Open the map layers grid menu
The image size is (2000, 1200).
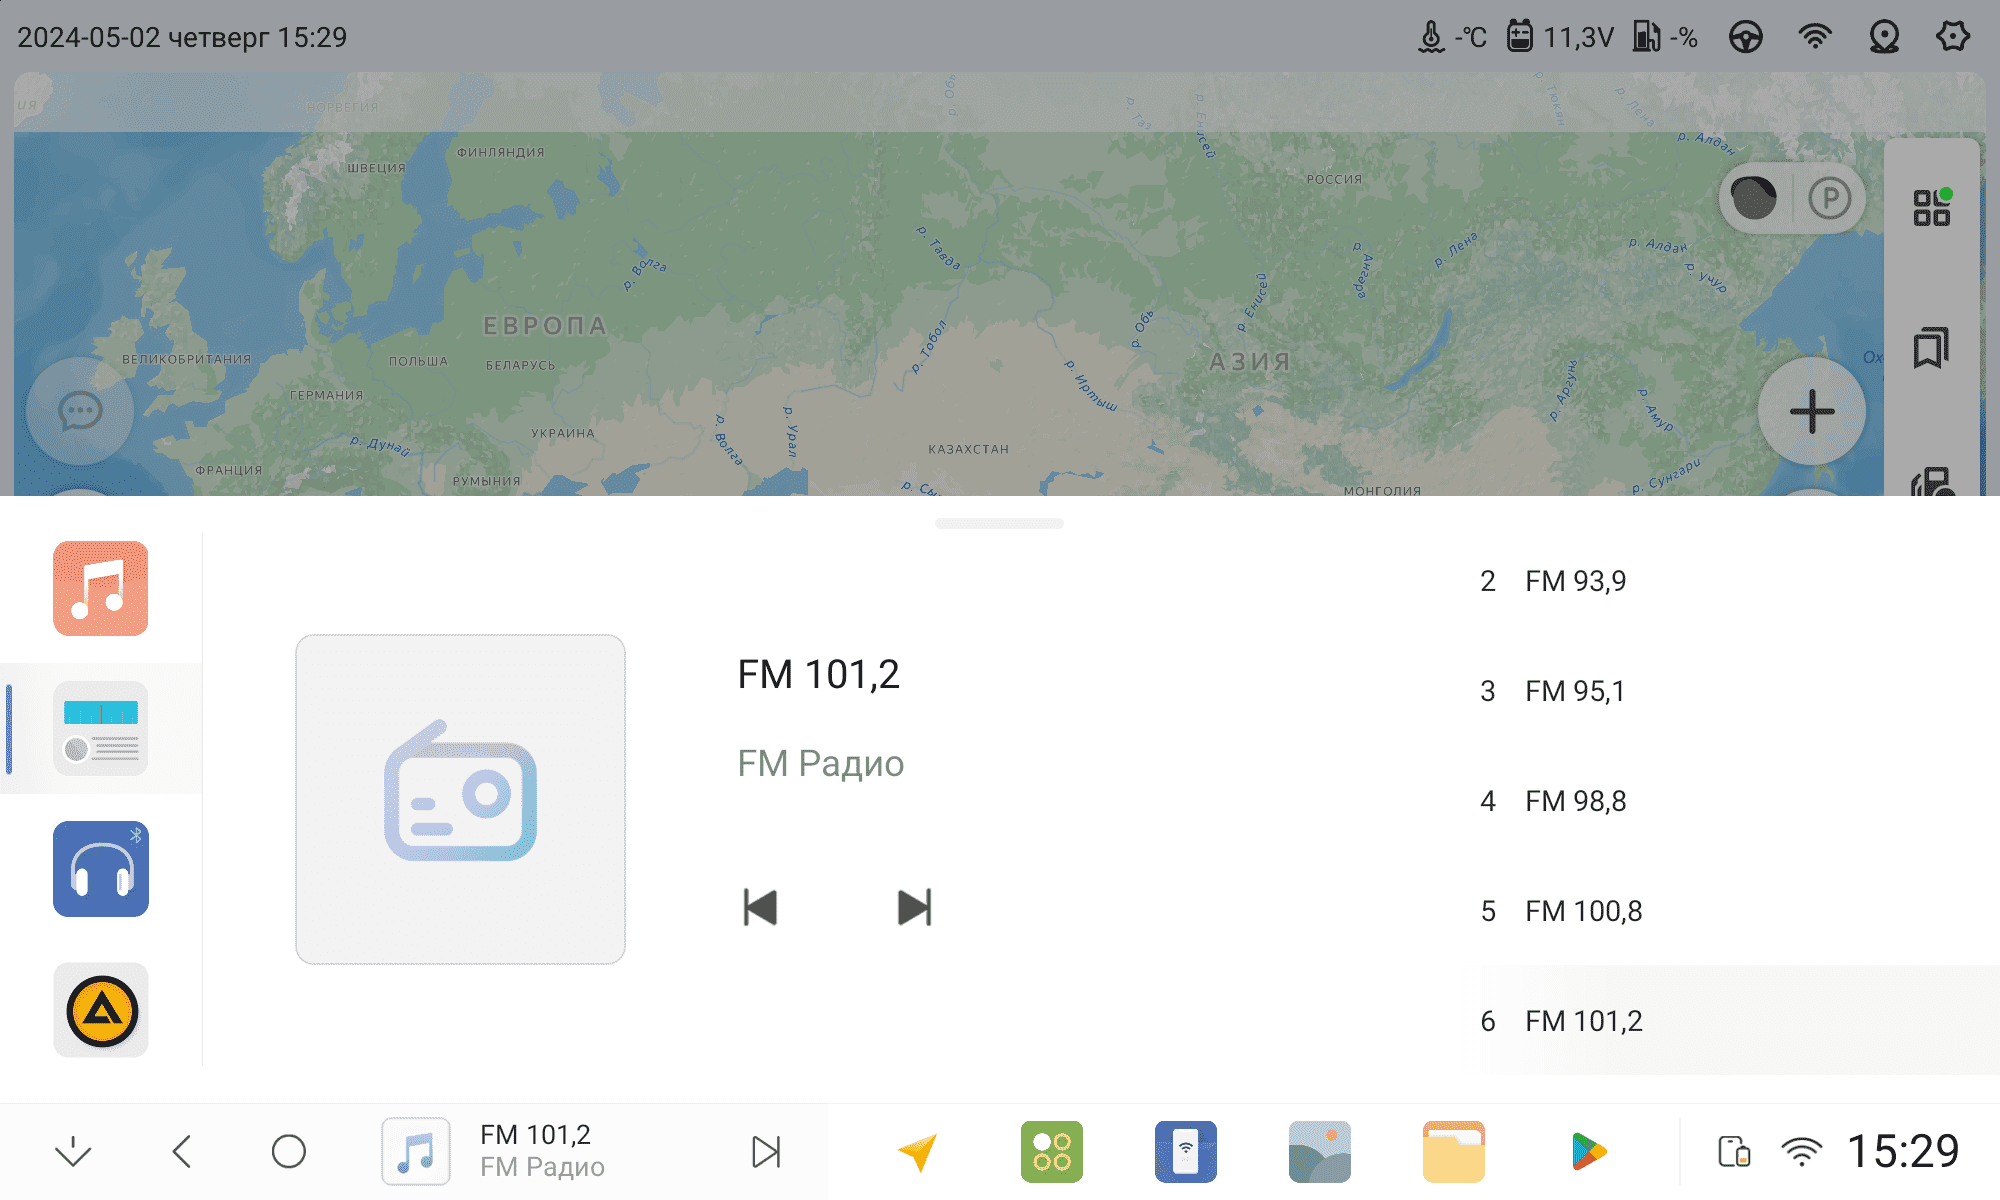pyautogui.click(x=1931, y=207)
